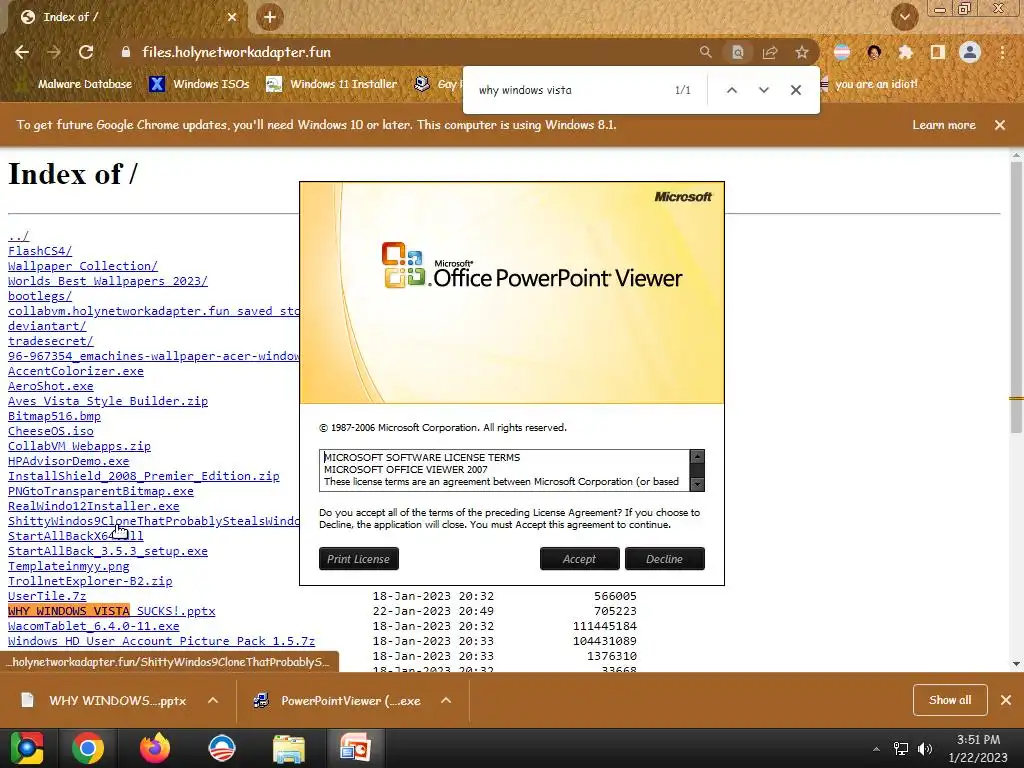This screenshot has width=1024, height=768.
Task: Open the volume speaker tray icon
Action: click(x=925, y=749)
